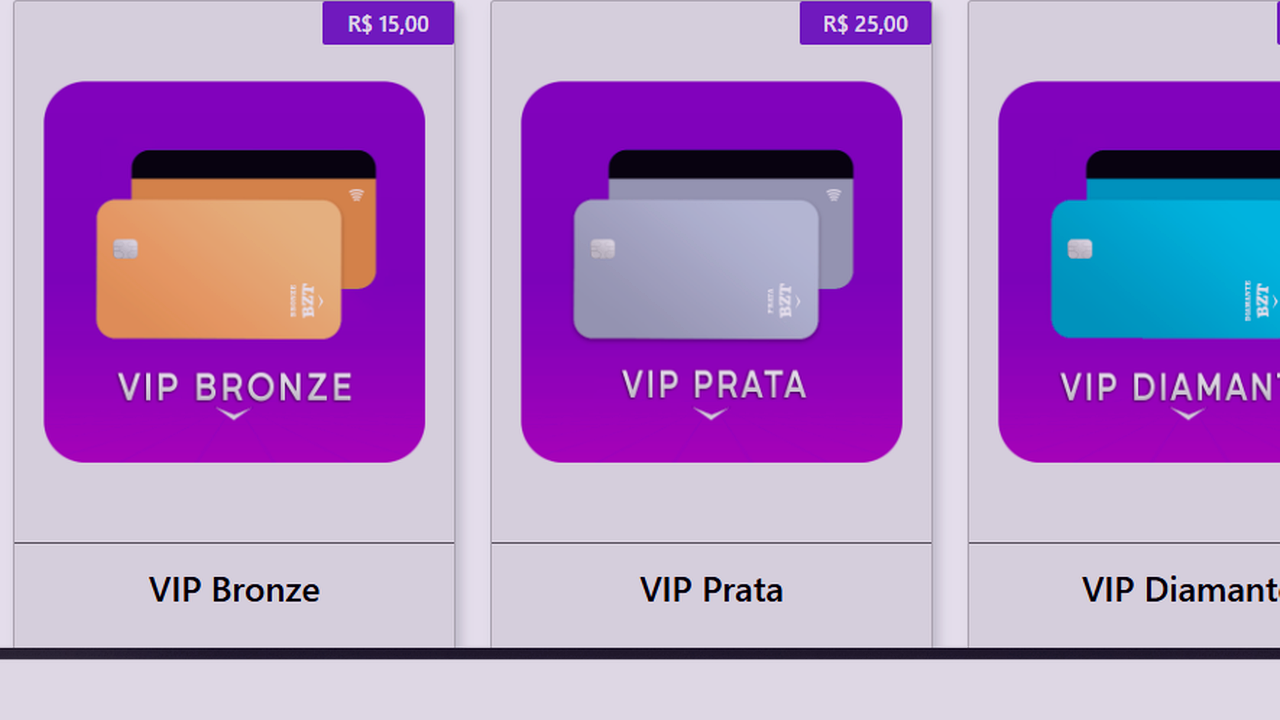
Task: Open the VIP Bronze product title link
Action: point(234,590)
